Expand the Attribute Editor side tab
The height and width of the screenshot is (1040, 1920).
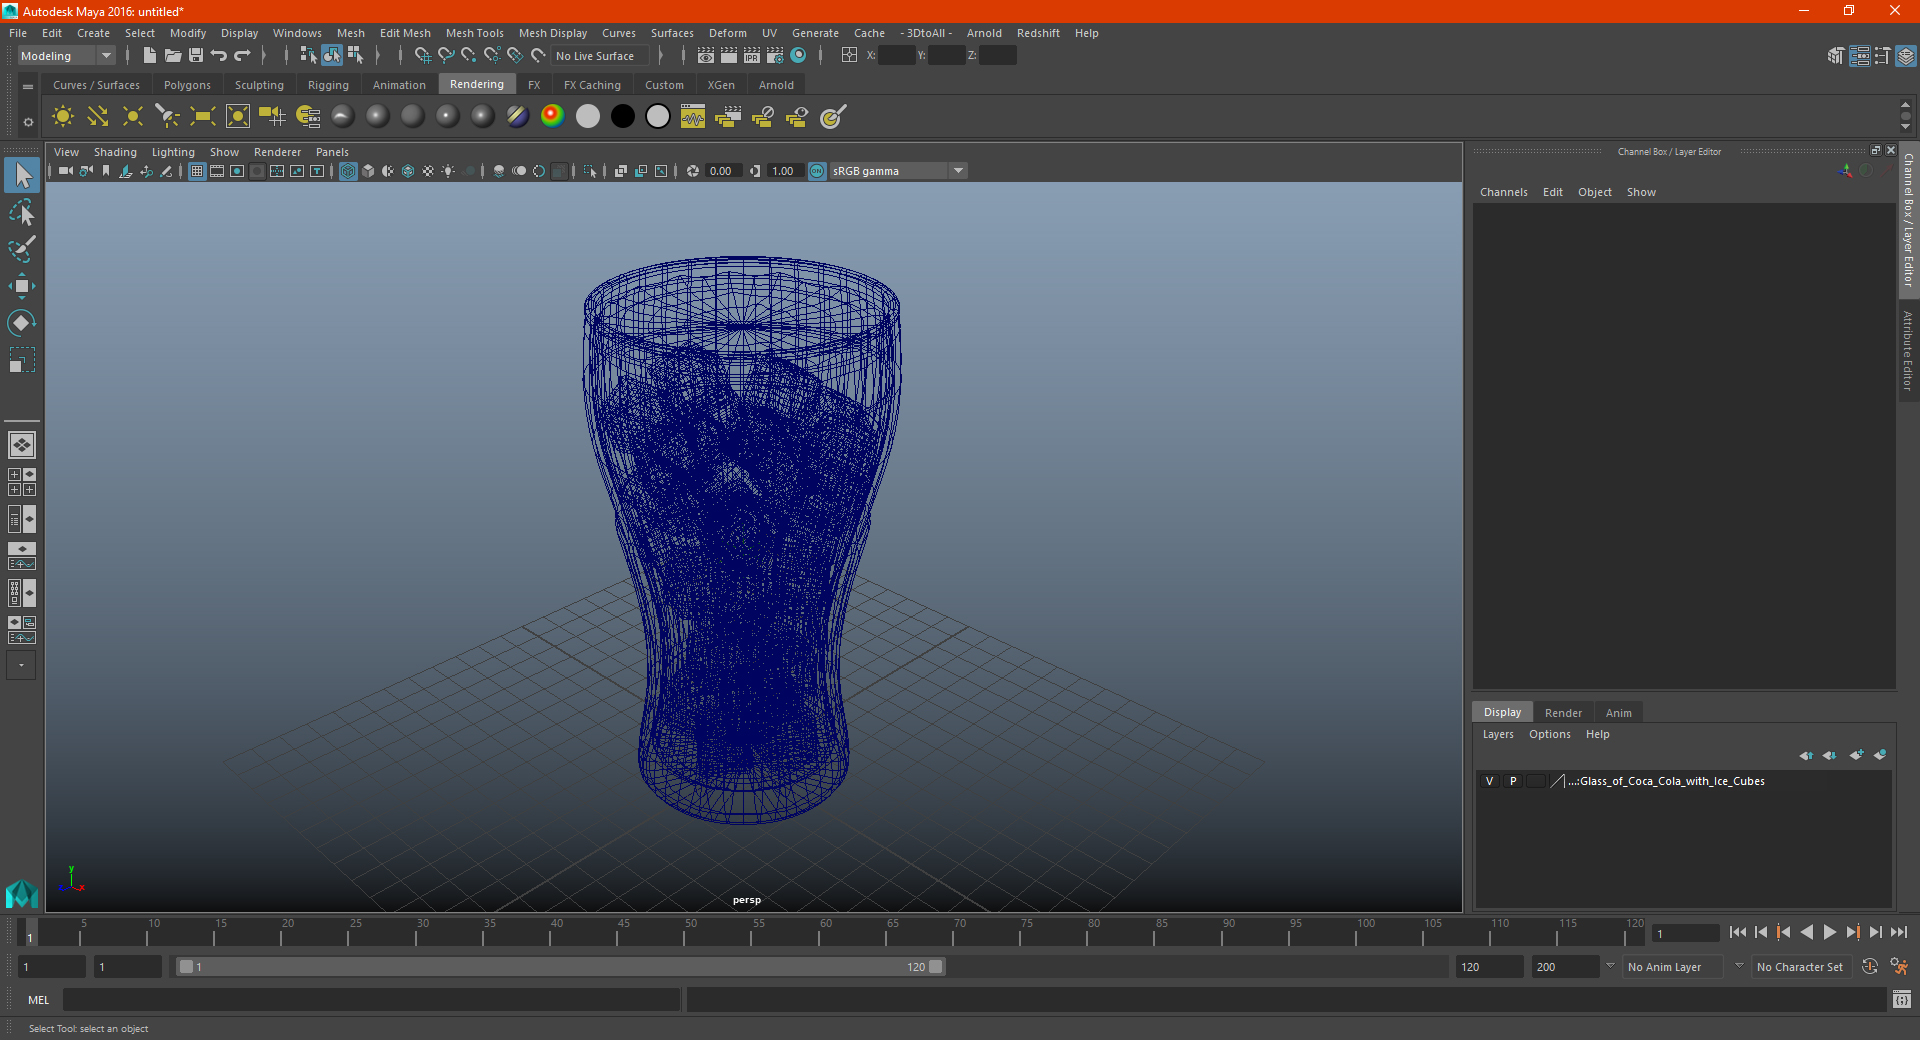(x=1909, y=350)
